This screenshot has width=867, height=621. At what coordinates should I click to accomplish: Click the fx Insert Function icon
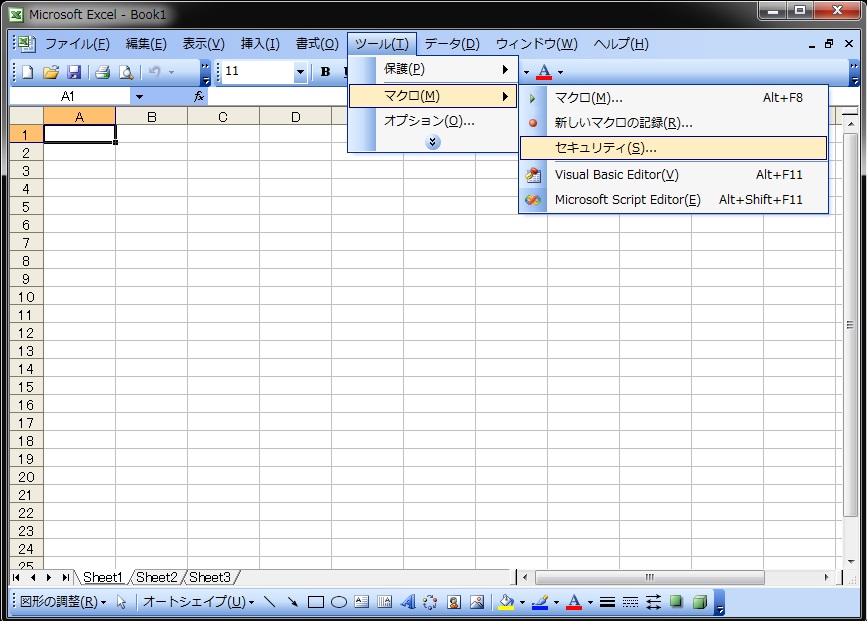click(199, 97)
